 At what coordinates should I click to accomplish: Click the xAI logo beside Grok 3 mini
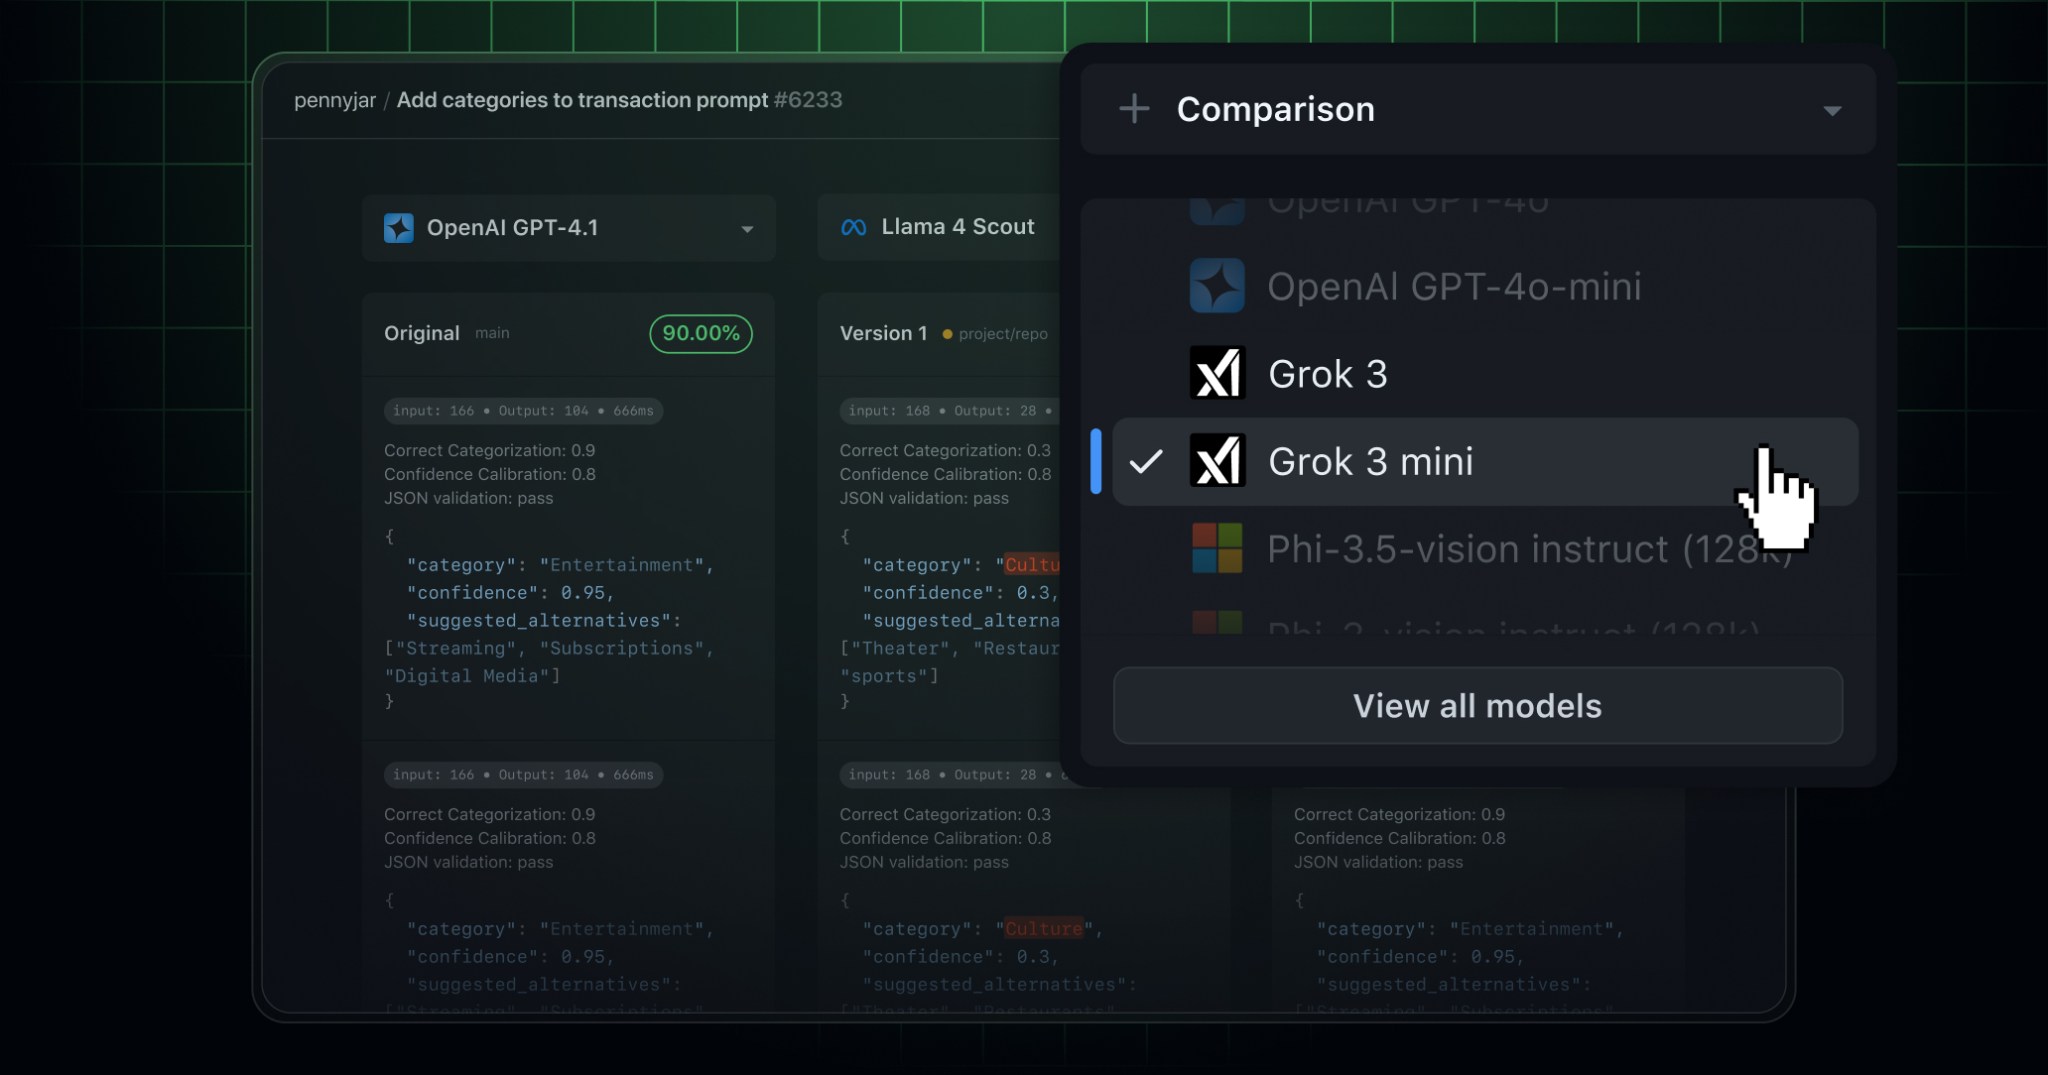[1216, 461]
